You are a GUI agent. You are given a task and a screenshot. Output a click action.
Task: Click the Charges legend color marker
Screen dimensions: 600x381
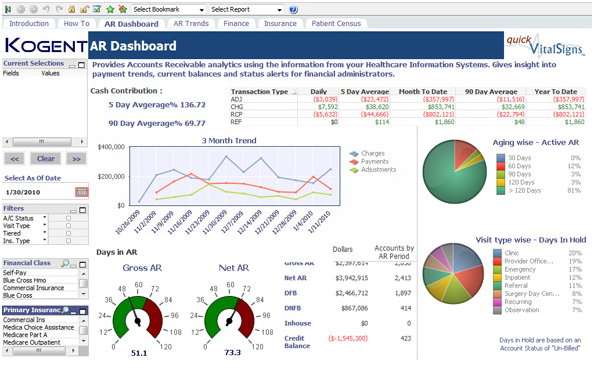(x=354, y=154)
